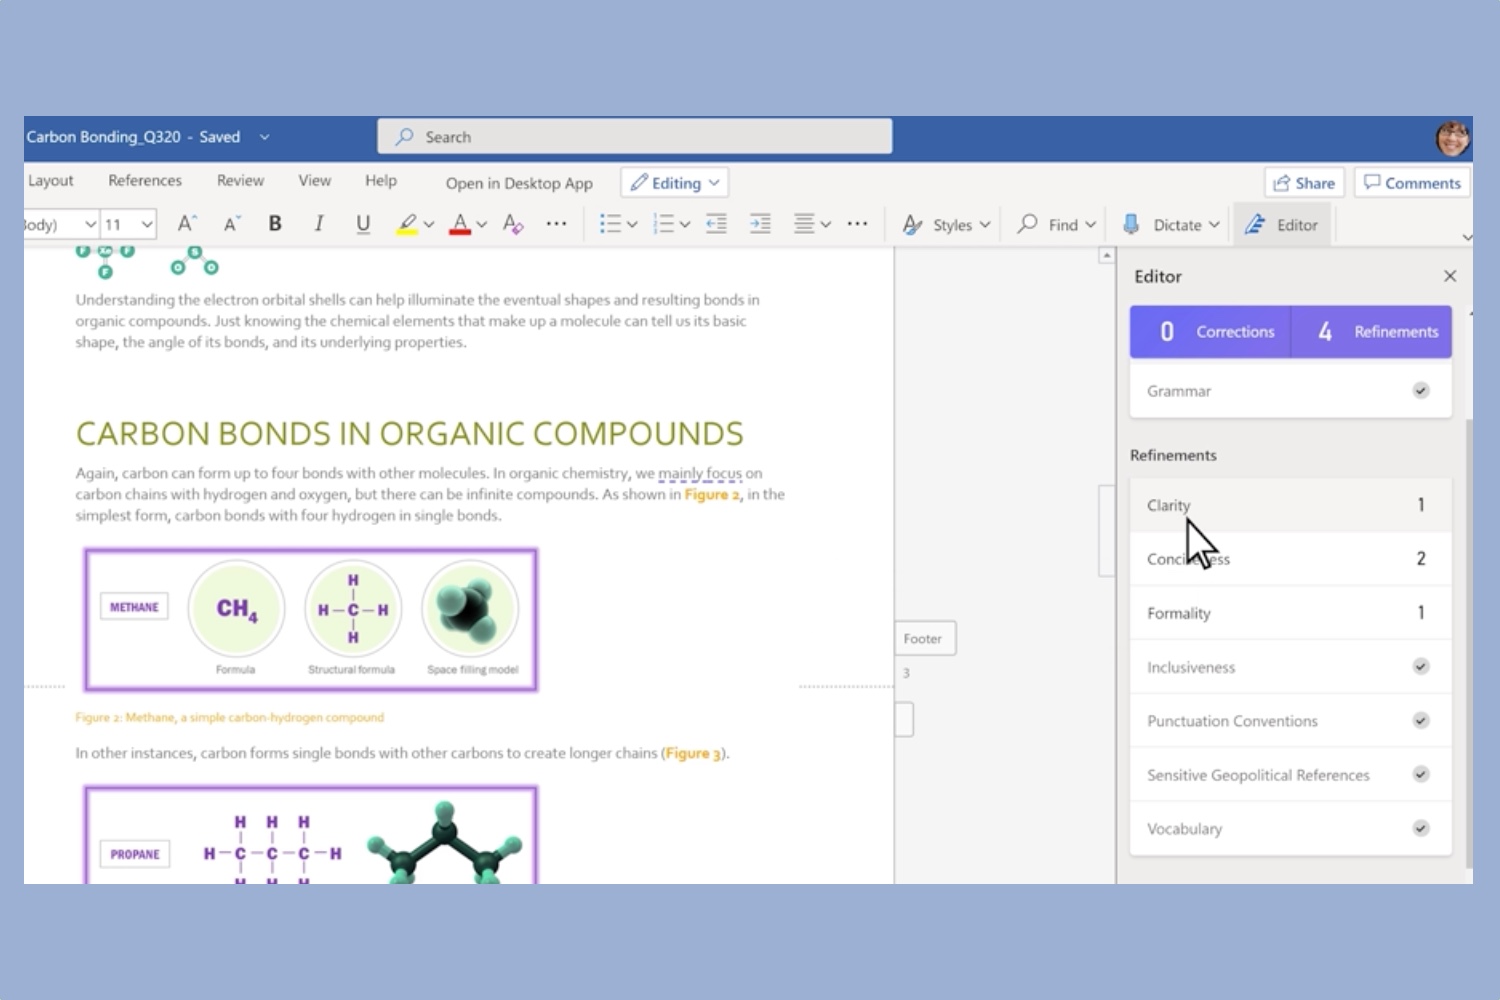Switch to the Review ribbon tab

[240, 181]
